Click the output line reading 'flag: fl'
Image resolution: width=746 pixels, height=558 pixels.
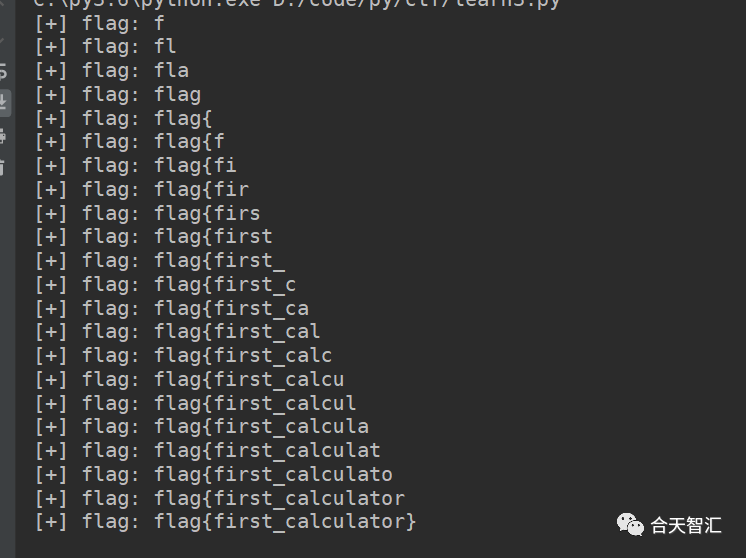[105, 47]
